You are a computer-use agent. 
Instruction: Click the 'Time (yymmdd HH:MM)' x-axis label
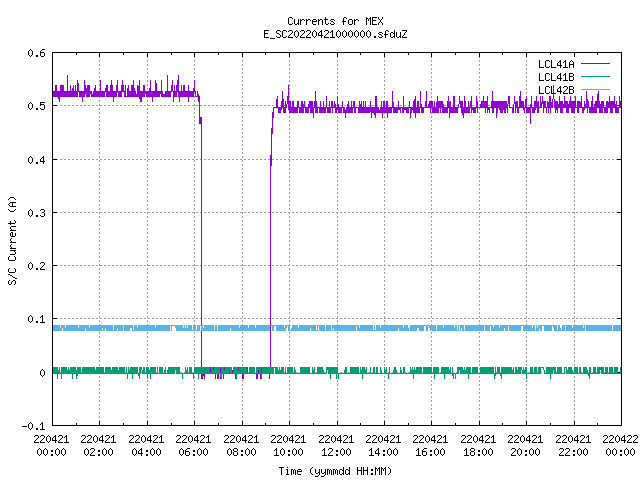(335, 471)
